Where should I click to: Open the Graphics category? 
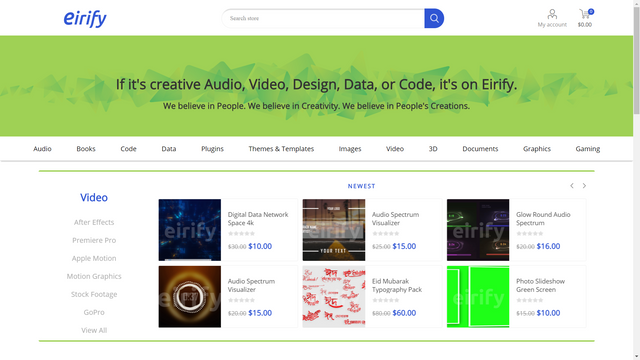click(x=537, y=149)
